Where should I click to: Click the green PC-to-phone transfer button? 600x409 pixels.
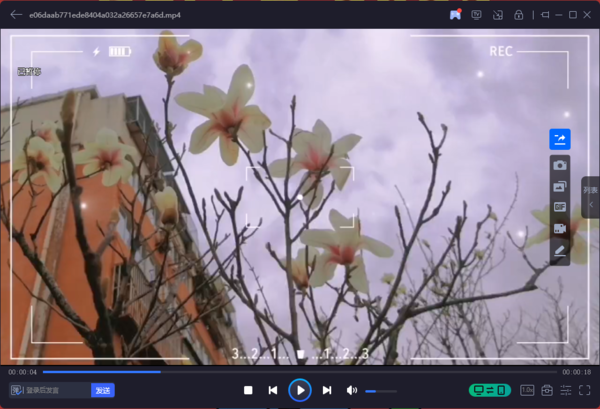(x=490, y=390)
